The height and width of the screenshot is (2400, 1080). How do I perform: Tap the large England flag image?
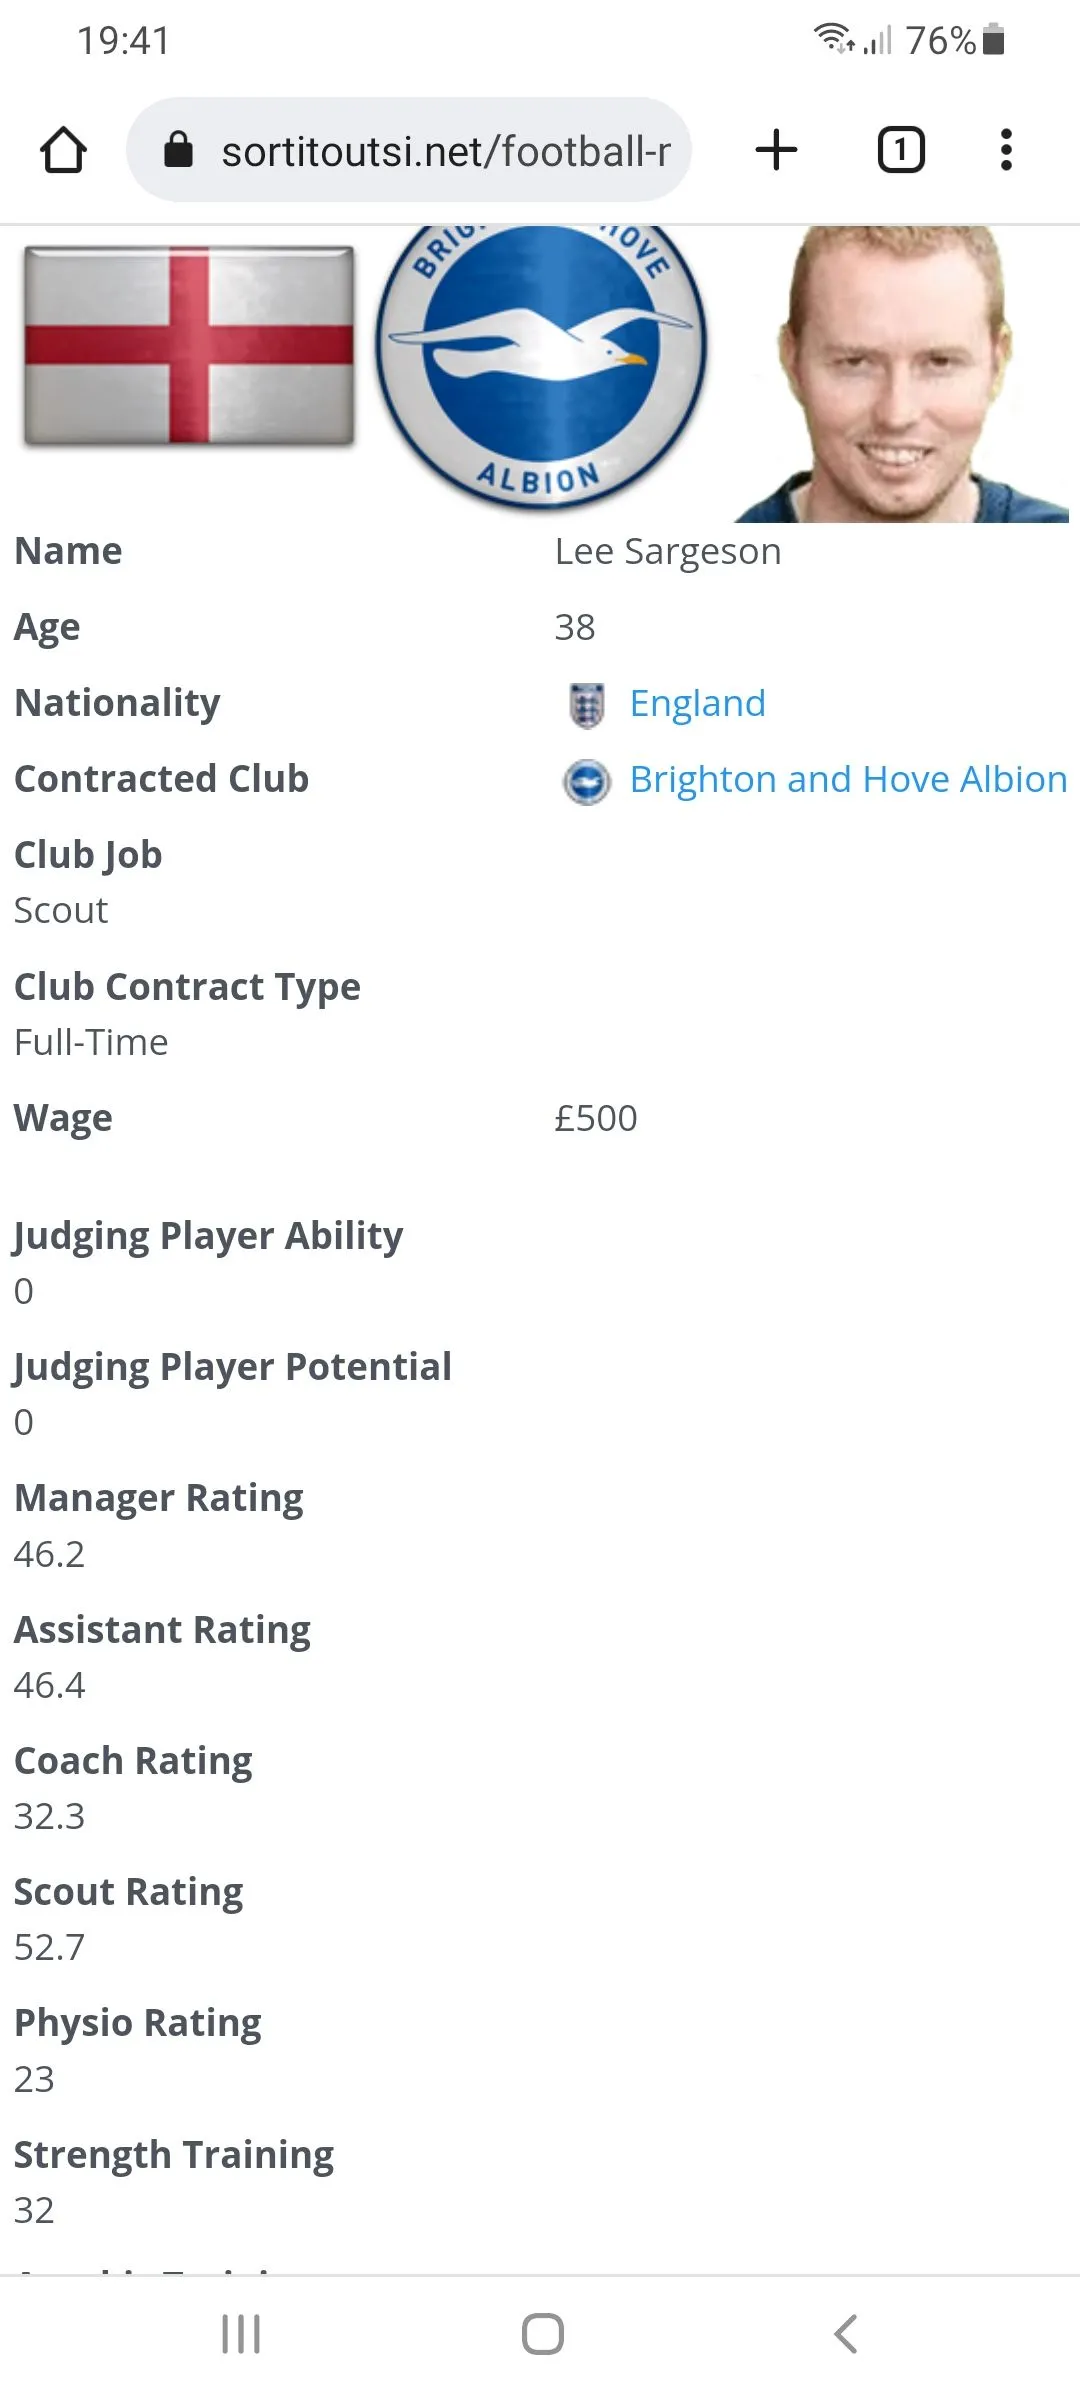click(189, 346)
